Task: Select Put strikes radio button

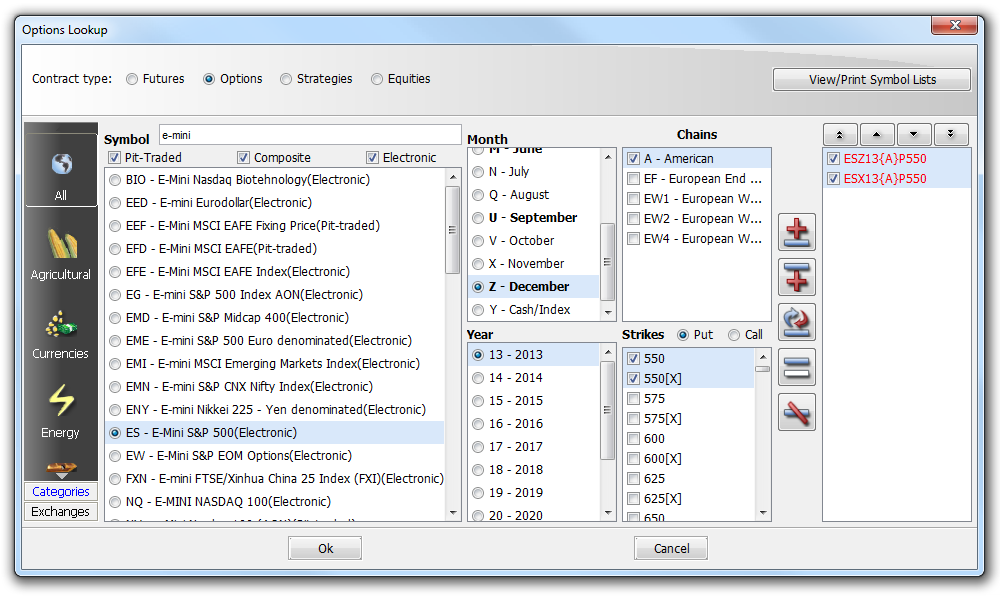Action: [x=683, y=335]
